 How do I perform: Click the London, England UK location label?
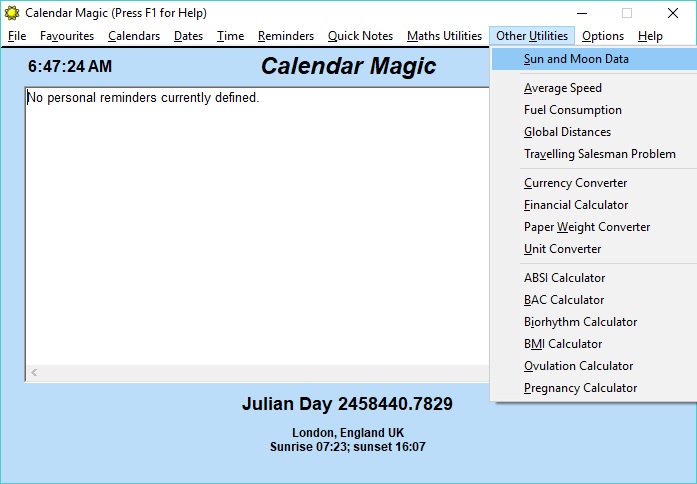pos(348,432)
